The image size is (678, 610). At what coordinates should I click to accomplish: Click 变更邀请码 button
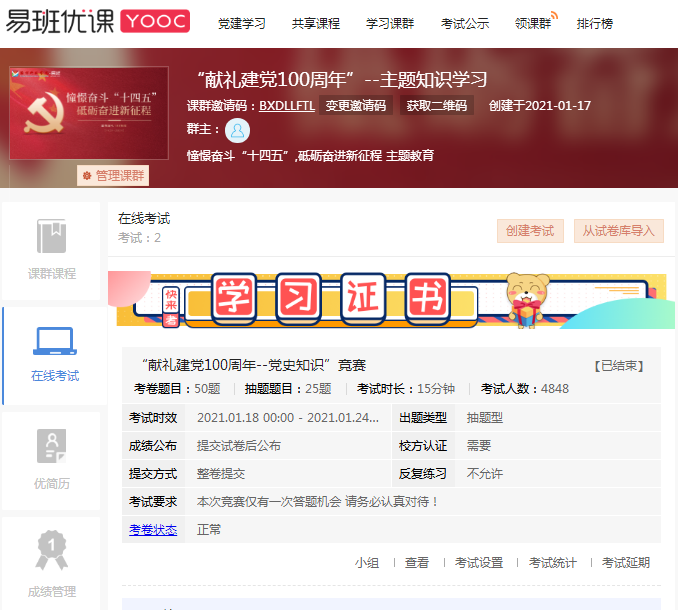pyautogui.click(x=357, y=106)
